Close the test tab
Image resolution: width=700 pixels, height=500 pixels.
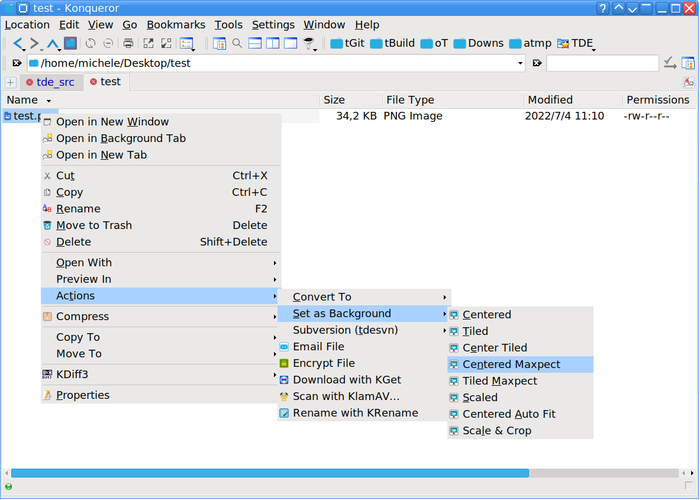(93, 82)
